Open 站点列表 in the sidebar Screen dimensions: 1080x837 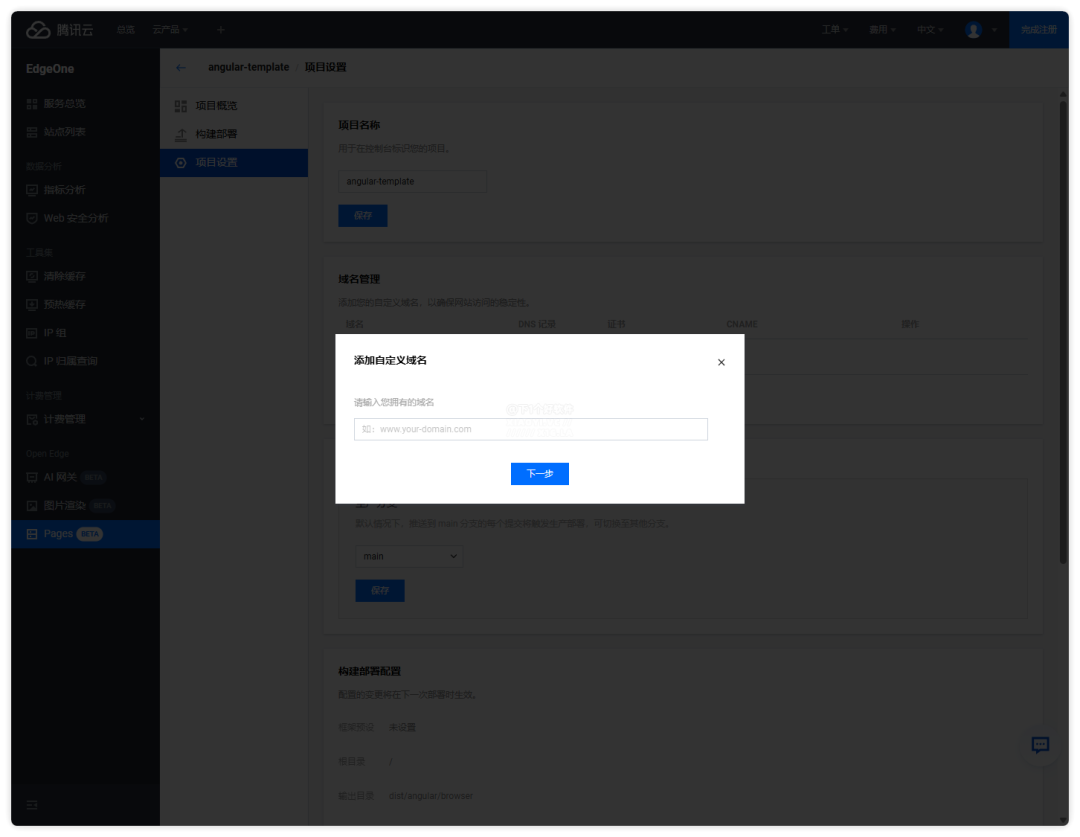[85, 132]
